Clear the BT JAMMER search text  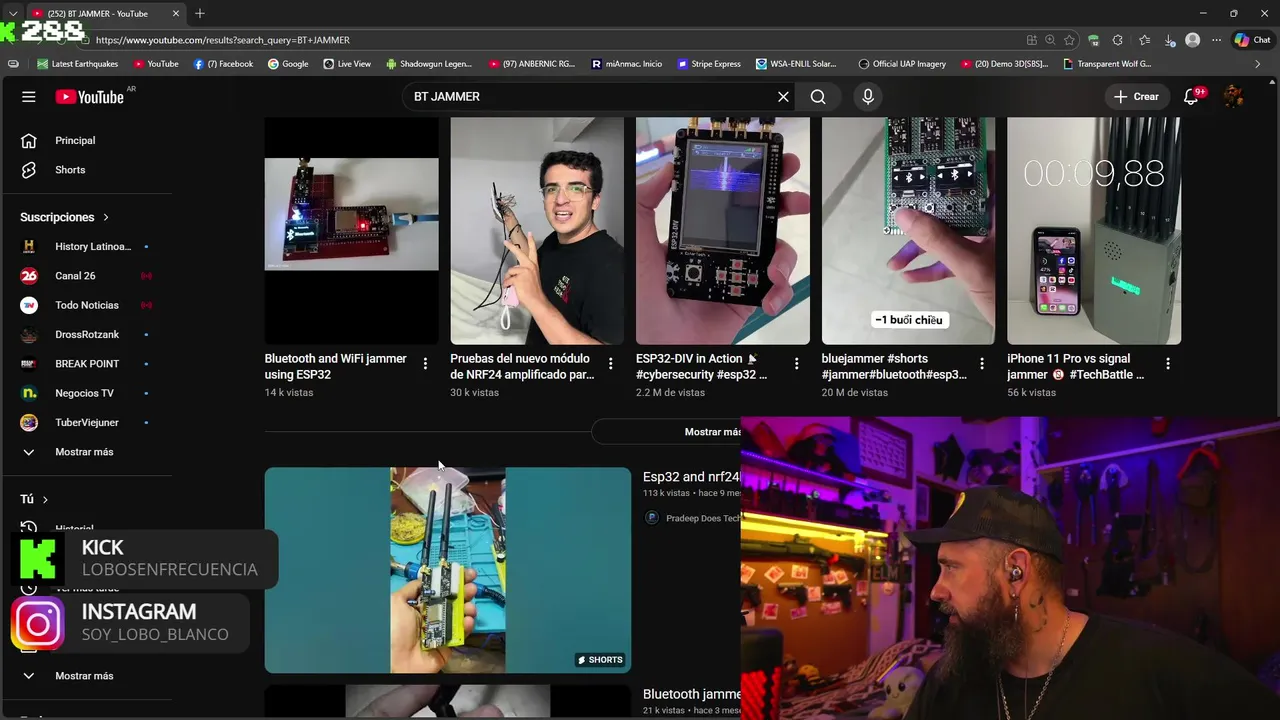(x=783, y=97)
